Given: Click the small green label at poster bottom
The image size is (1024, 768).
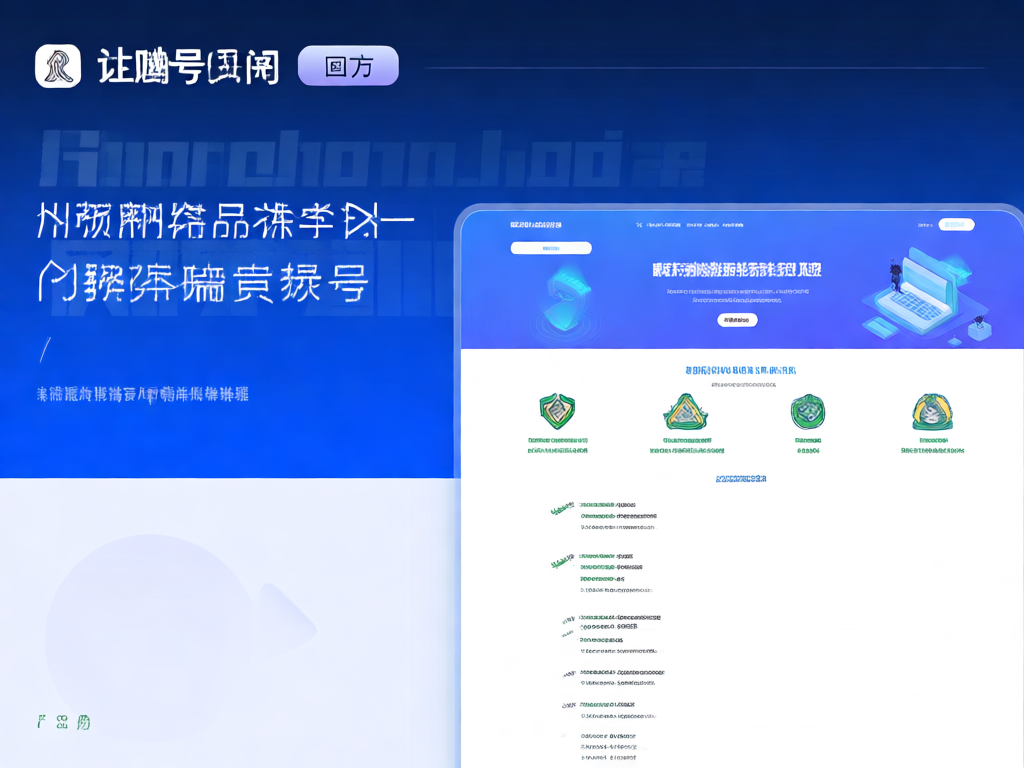Looking at the screenshot, I should pyautogui.click(x=63, y=721).
